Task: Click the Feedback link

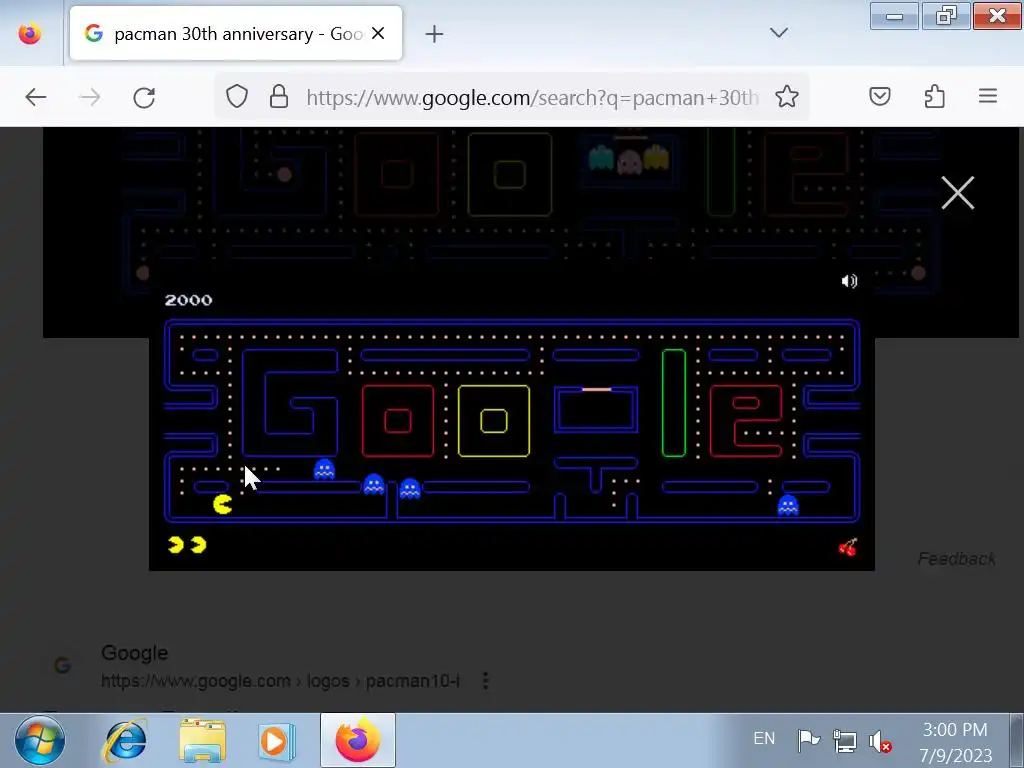Action: pyautogui.click(x=956, y=559)
